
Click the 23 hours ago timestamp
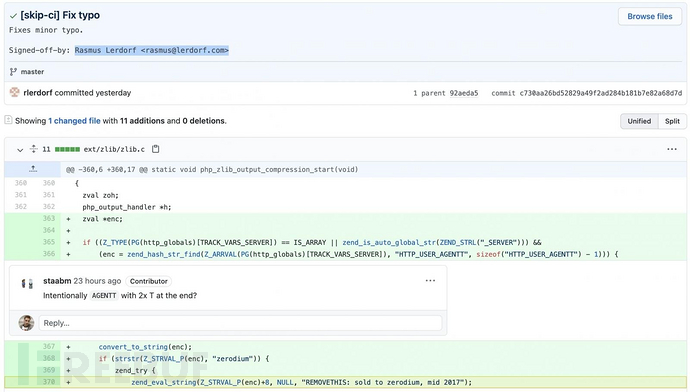[x=97, y=281]
